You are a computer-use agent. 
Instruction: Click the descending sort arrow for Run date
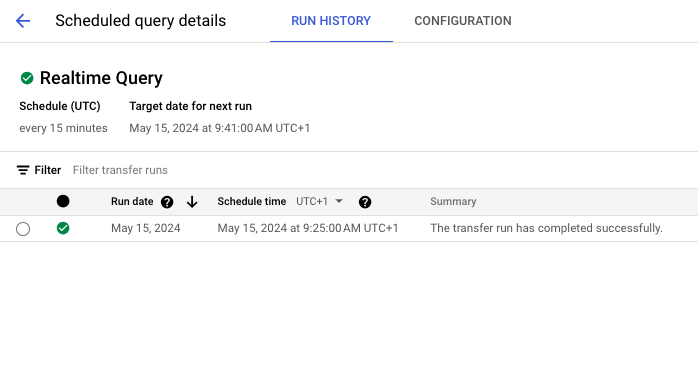coord(192,202)
